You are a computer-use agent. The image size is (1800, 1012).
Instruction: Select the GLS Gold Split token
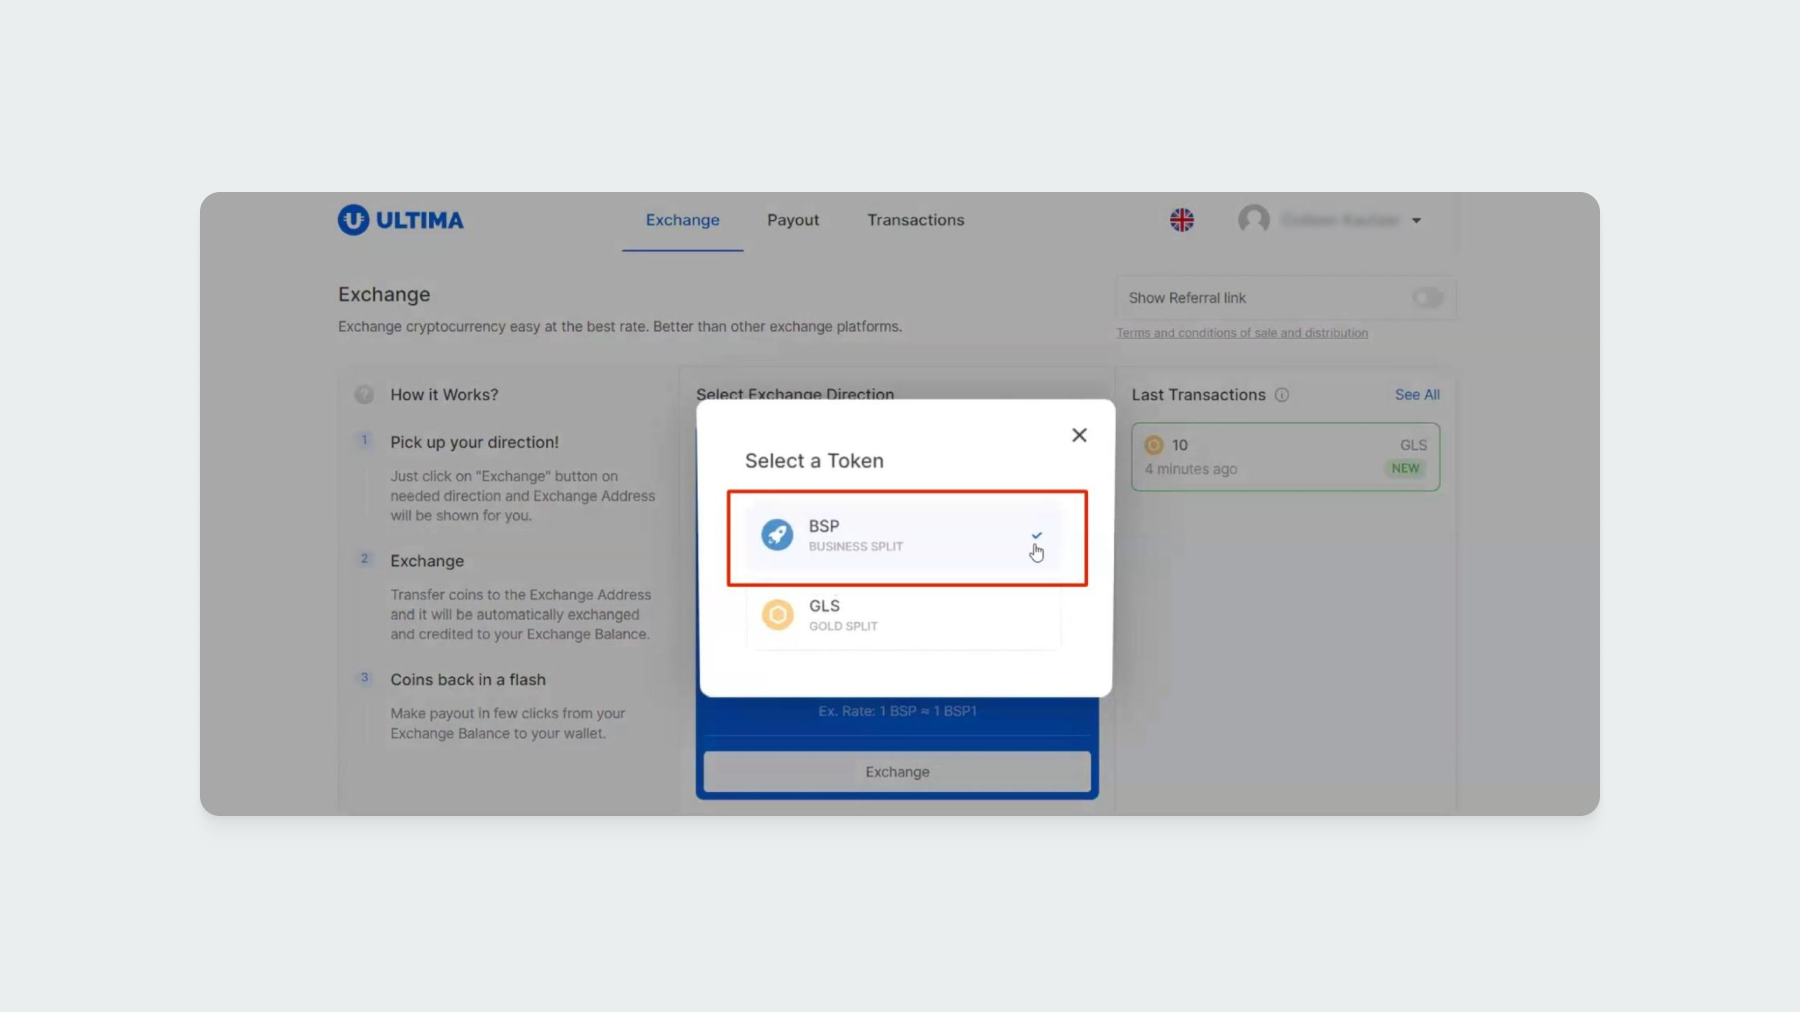pyautogui.click(x=902, y=615)
